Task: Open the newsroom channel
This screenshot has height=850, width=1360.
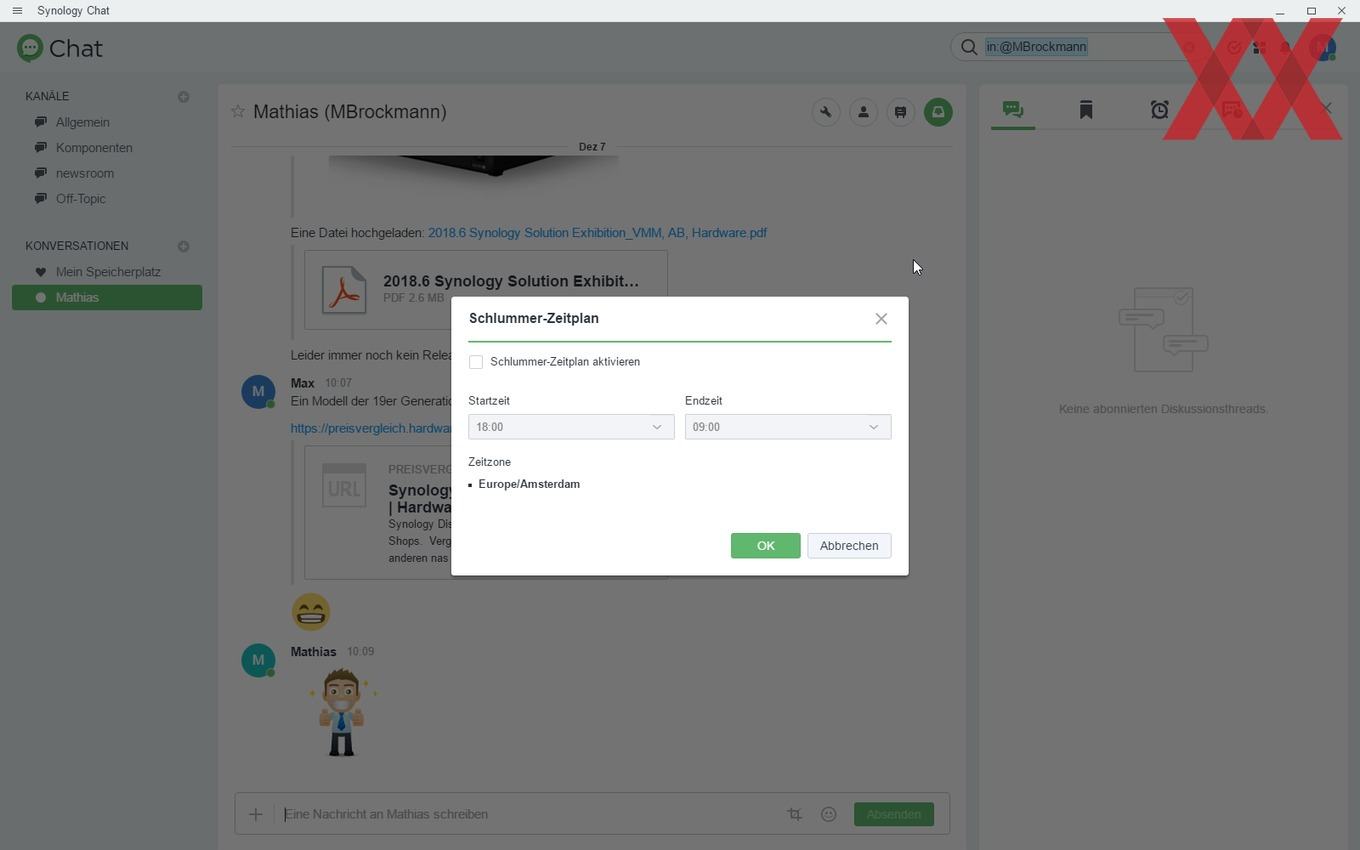Action: 85,173
